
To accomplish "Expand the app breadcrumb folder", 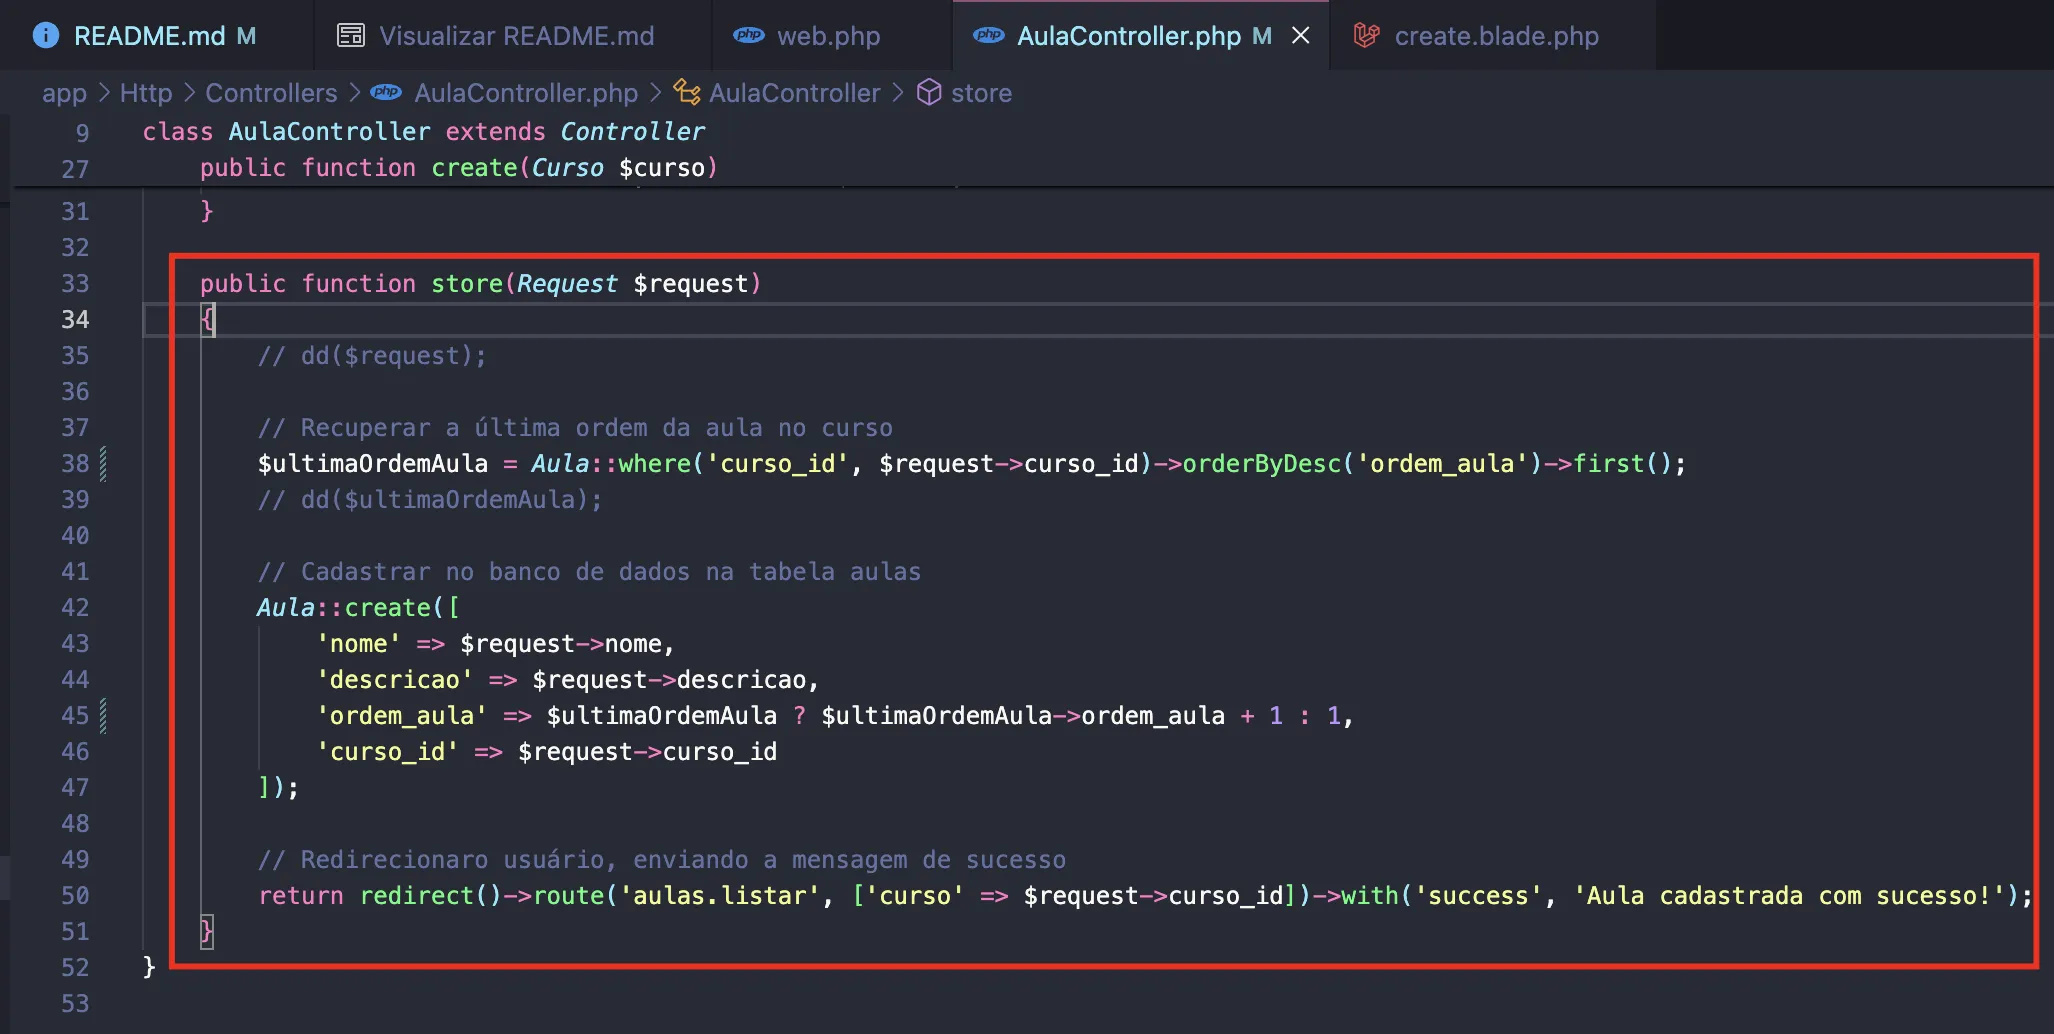I will (64, 93).
